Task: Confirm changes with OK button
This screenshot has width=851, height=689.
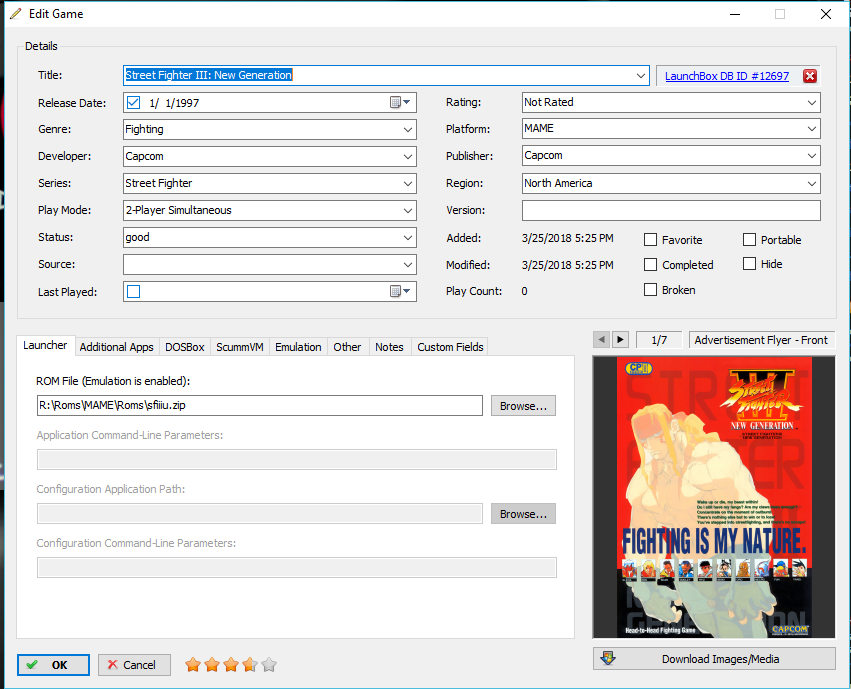Action: [53, 665]
